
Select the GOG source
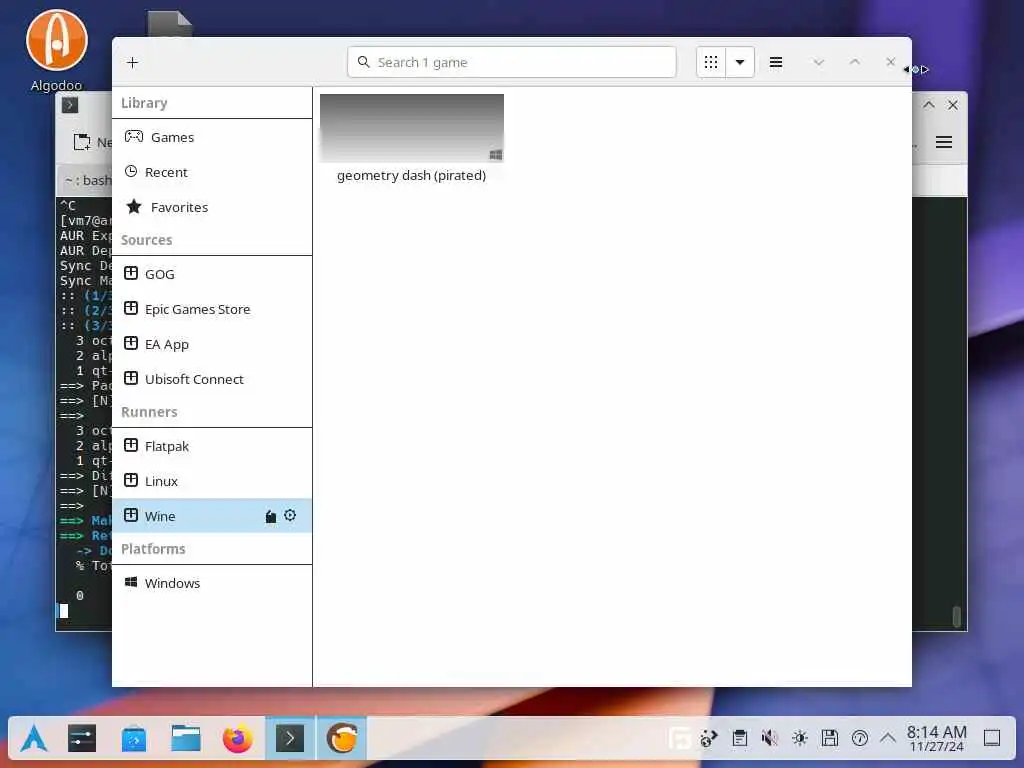[x=212, y=274]
